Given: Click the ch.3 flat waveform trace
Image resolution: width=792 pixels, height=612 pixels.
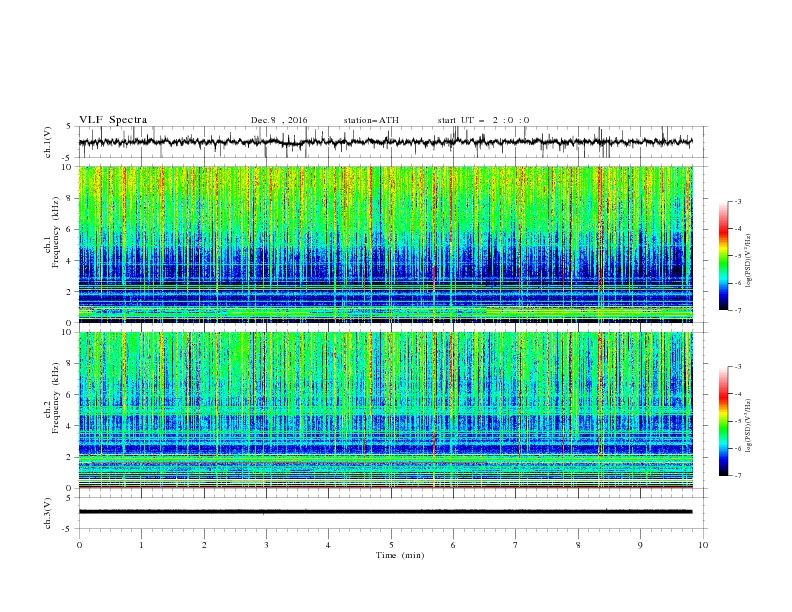Looking at the screenshot, I should click(385, 512).
